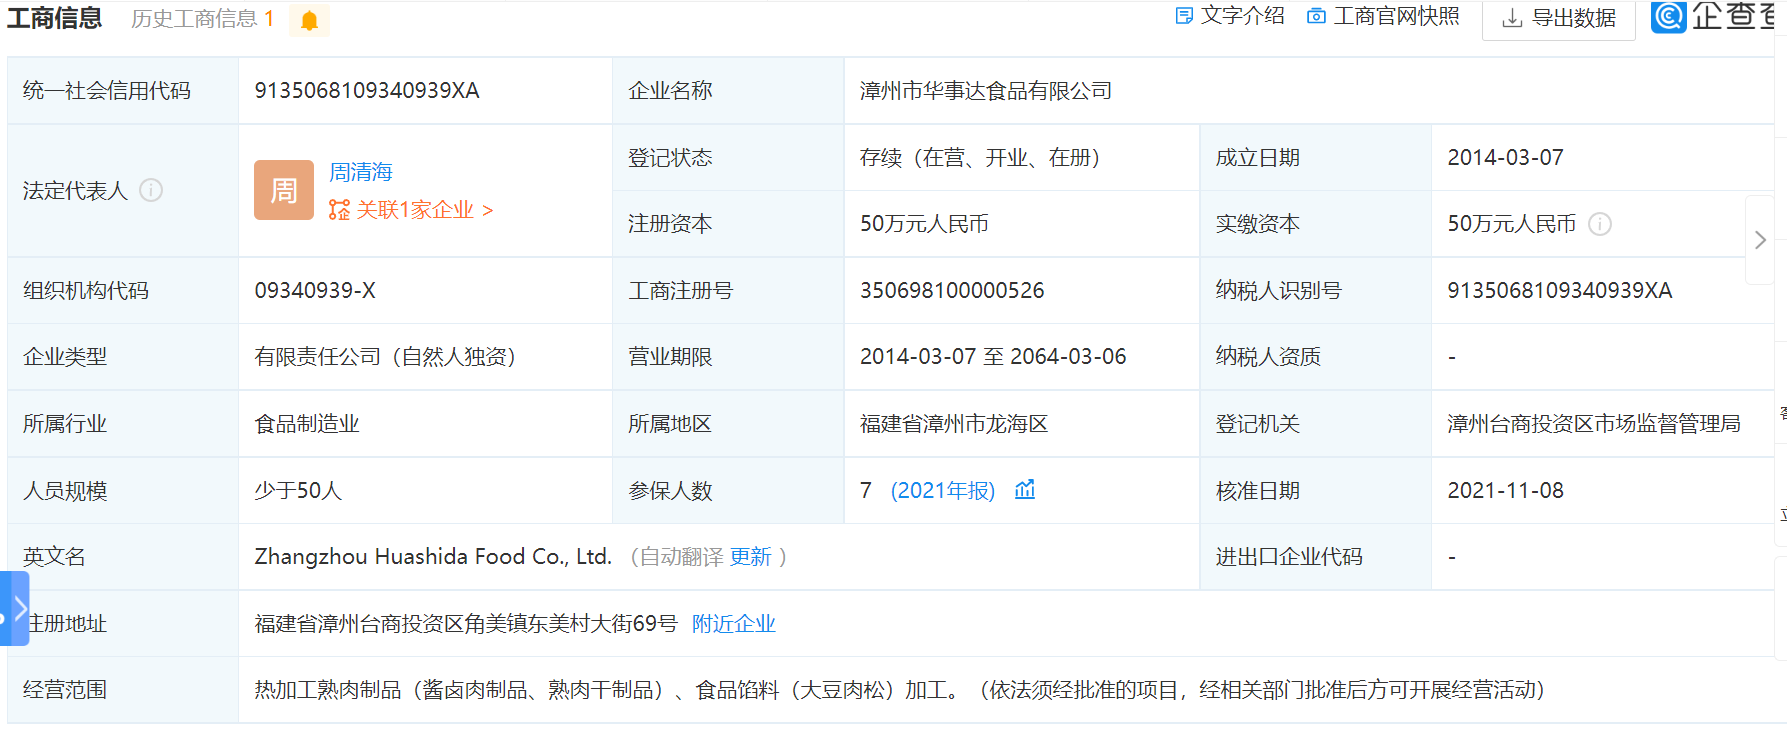
Task: Select organization code 09340939-X
Action: [315, 291]
